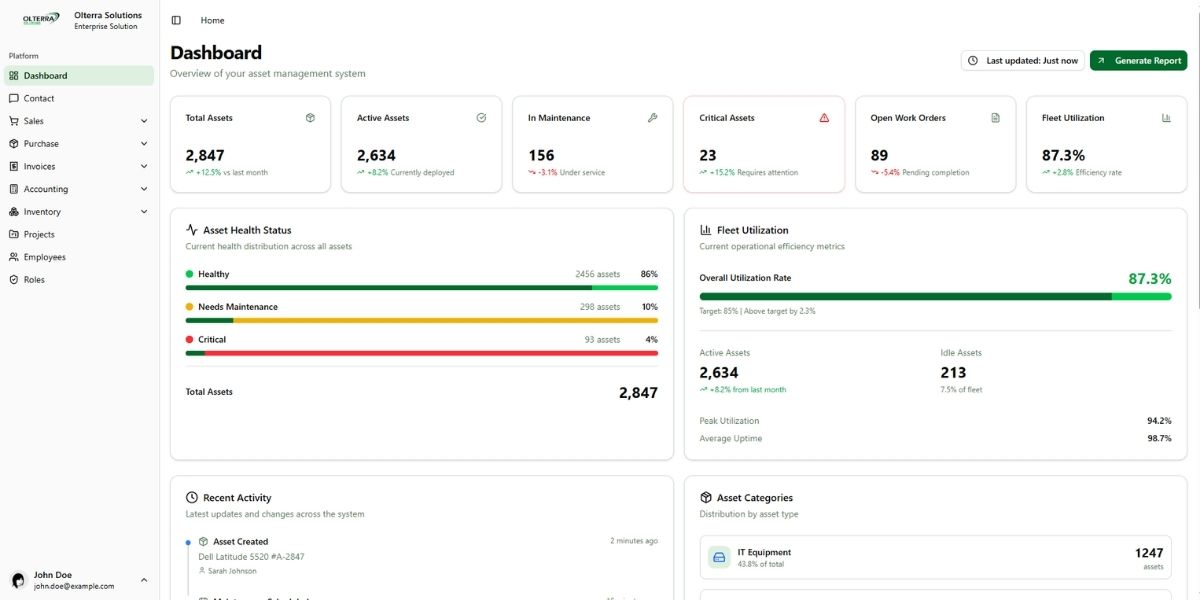1200x600 pixels.
Task: Click the Home breadcrumb
Action: coord(212,20)
